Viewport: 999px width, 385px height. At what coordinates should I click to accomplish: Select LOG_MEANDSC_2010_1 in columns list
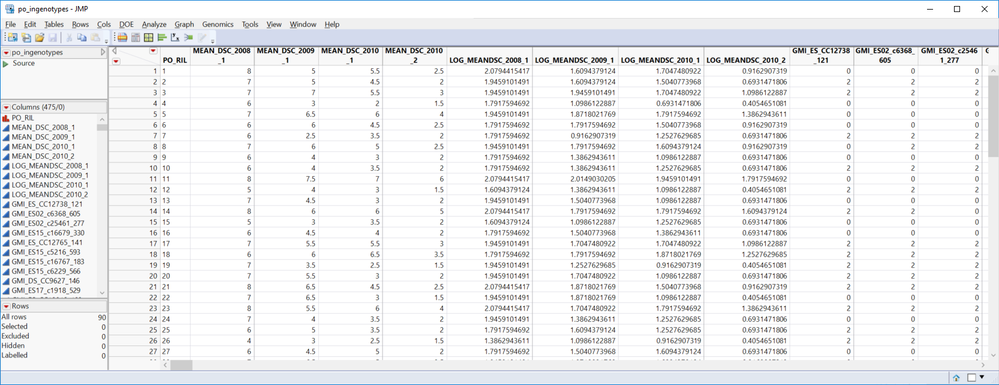click(x=50, y=185)
